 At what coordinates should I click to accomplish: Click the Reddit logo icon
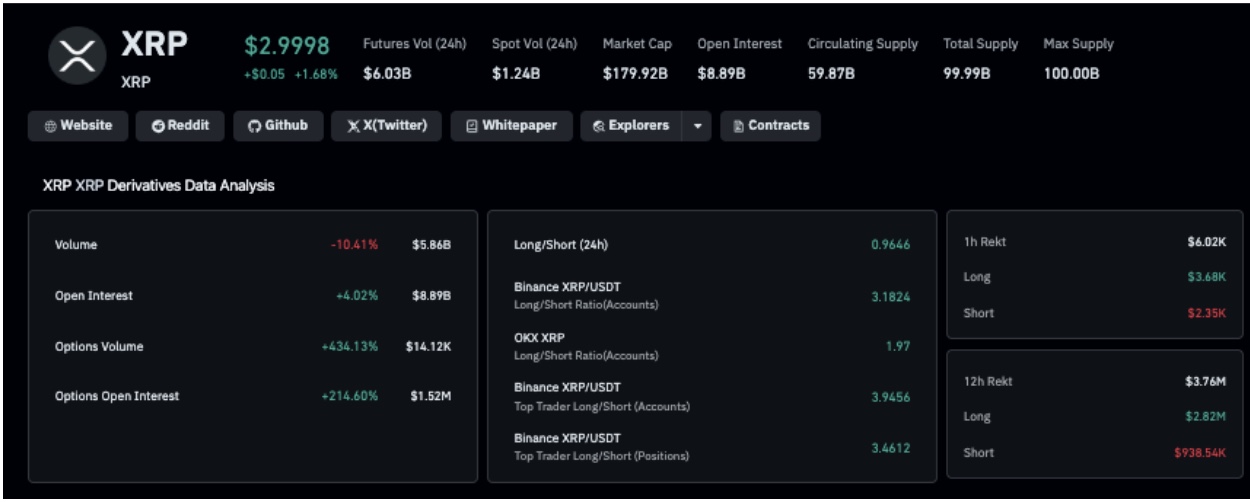point(157,127)
